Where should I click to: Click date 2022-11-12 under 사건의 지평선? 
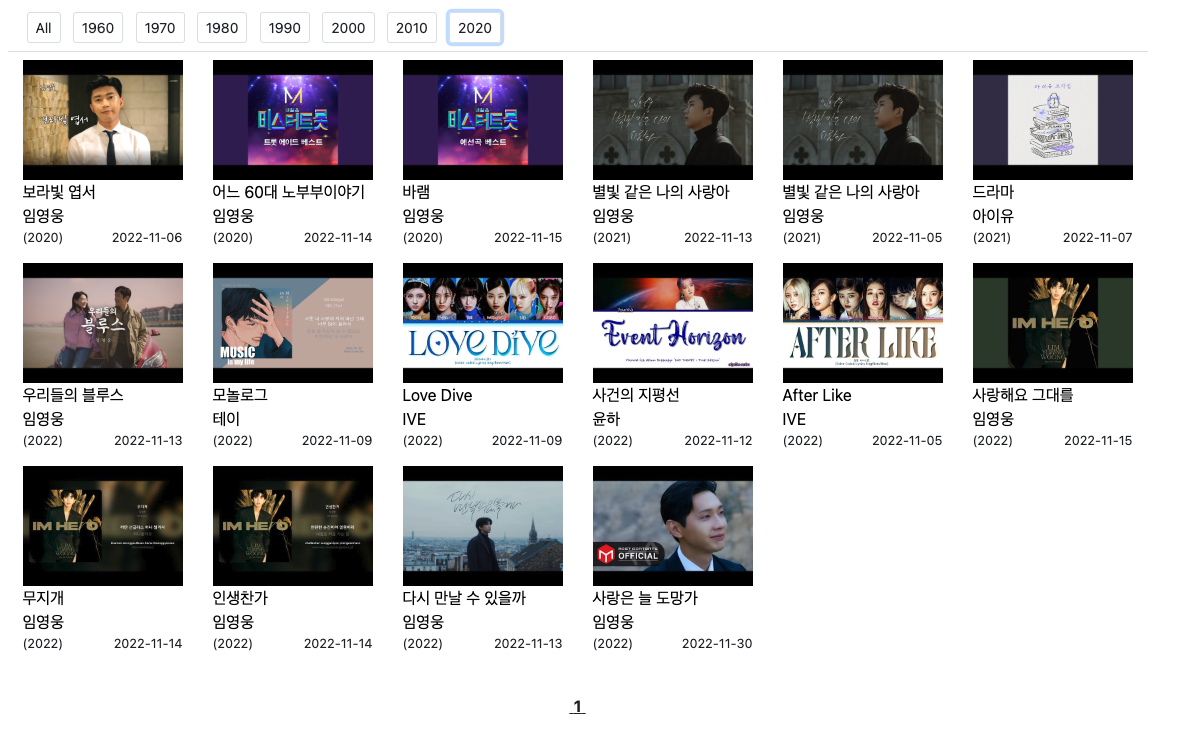(718, 441)
